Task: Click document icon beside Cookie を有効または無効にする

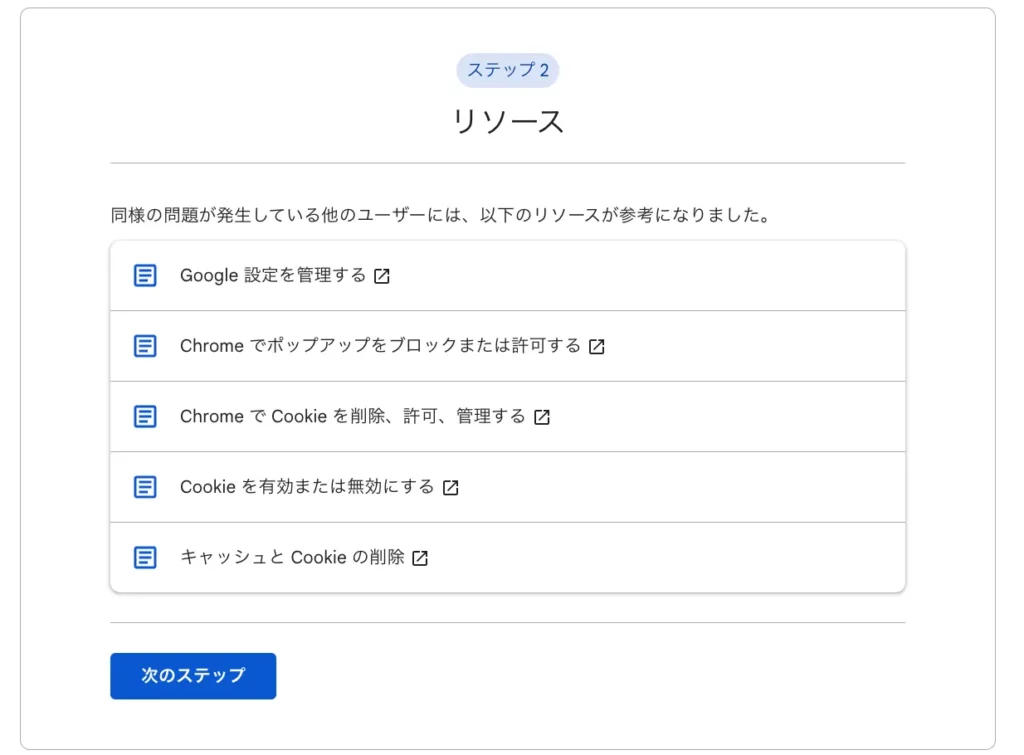Action: [145, 487]
